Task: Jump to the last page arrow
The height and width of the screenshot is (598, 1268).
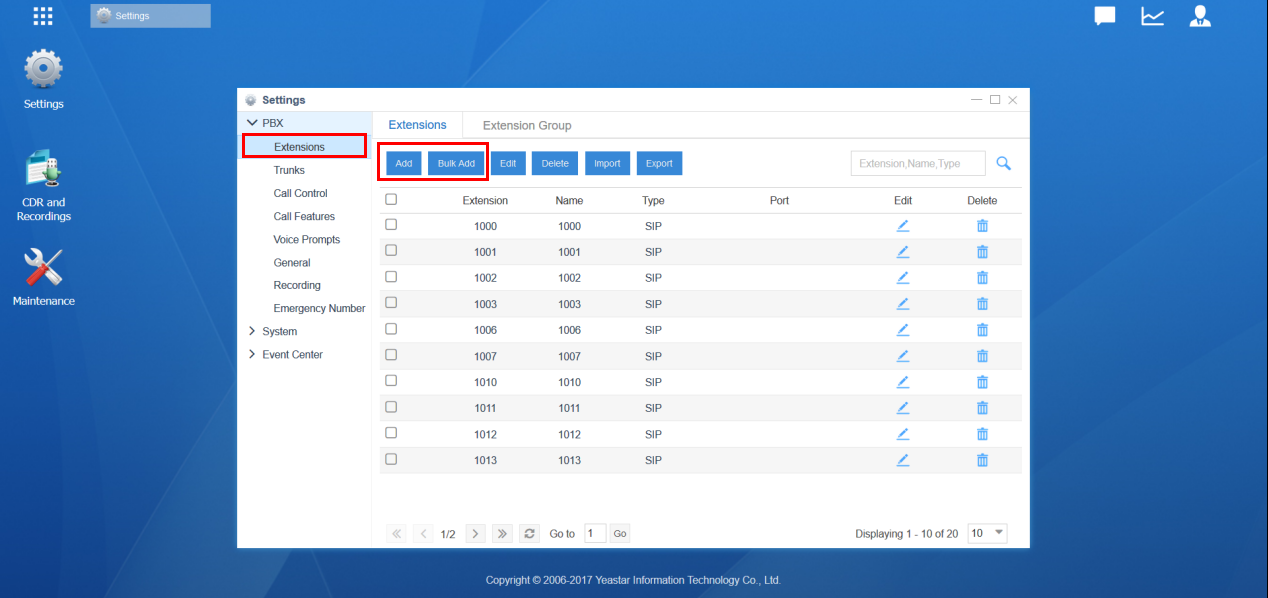Action: point(503,534)
